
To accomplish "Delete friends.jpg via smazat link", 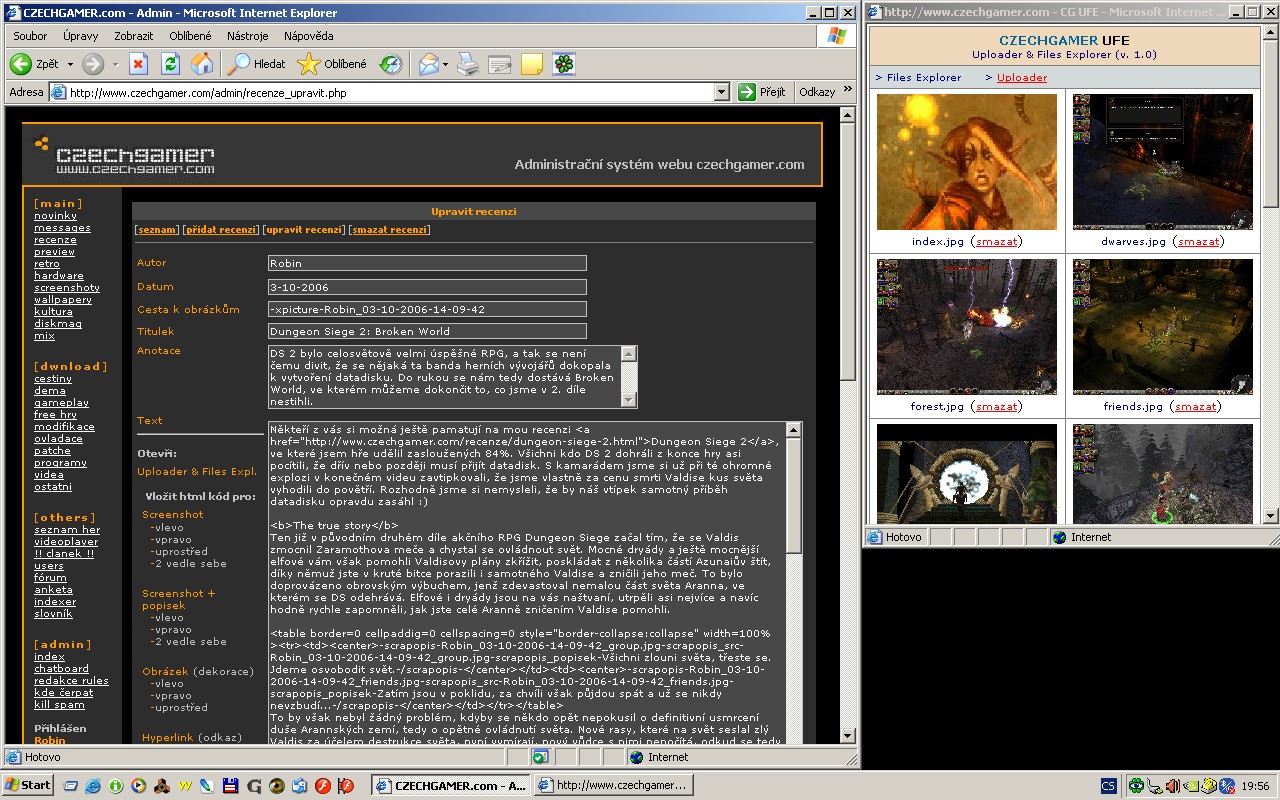I will coord(1195,406).
